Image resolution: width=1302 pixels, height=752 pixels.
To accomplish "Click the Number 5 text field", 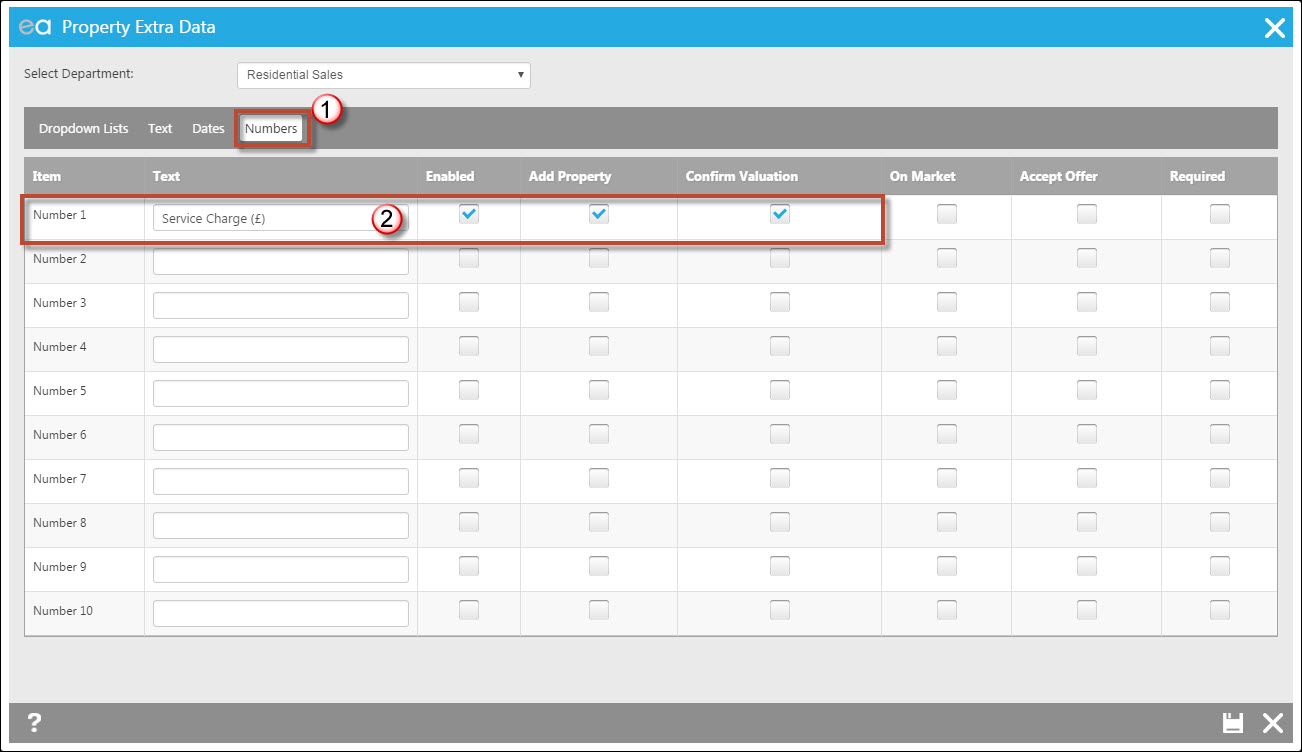I will [281, 394].
